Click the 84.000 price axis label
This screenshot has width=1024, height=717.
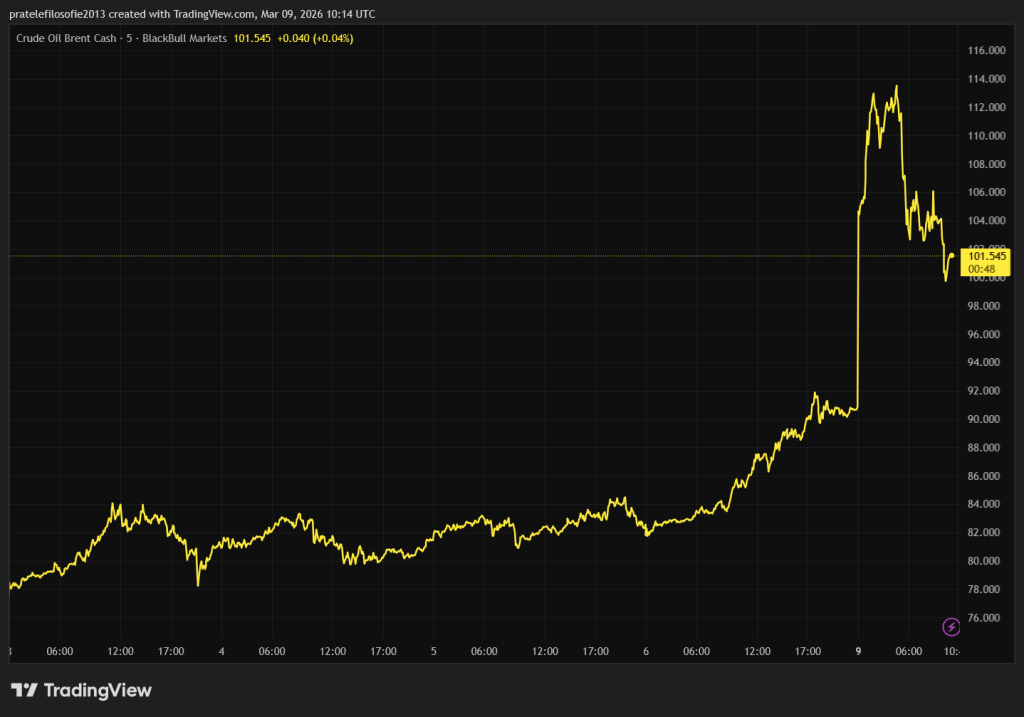986,504
